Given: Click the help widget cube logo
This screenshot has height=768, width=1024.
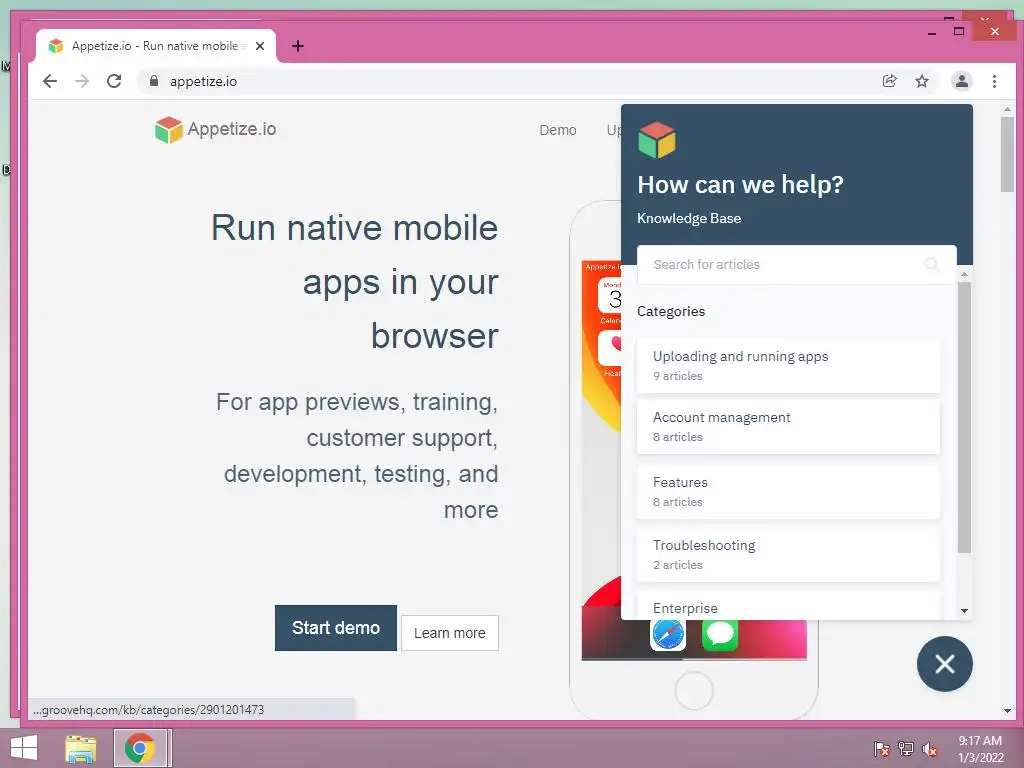Looking at the screenshot, I should [x=656, y=140].
